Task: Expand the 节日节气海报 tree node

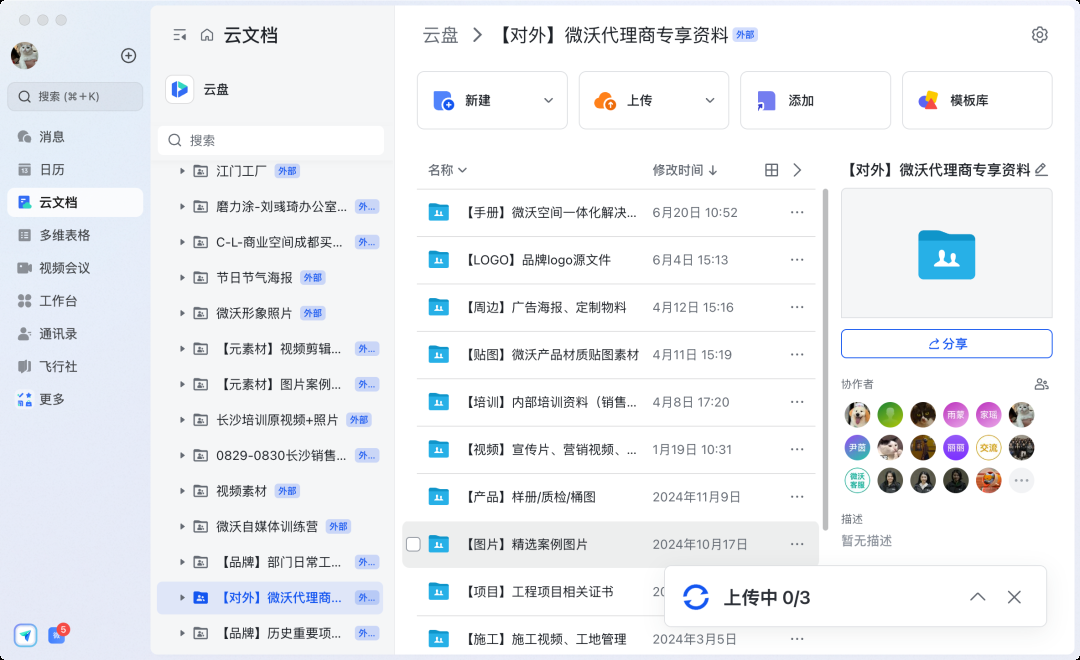Action: click(x=182, y=278)
